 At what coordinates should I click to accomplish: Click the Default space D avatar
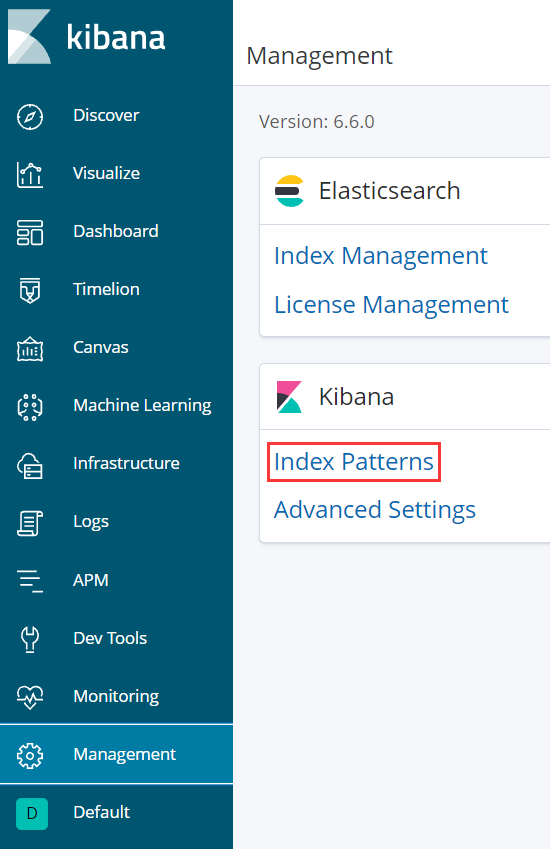pos(32,813)
